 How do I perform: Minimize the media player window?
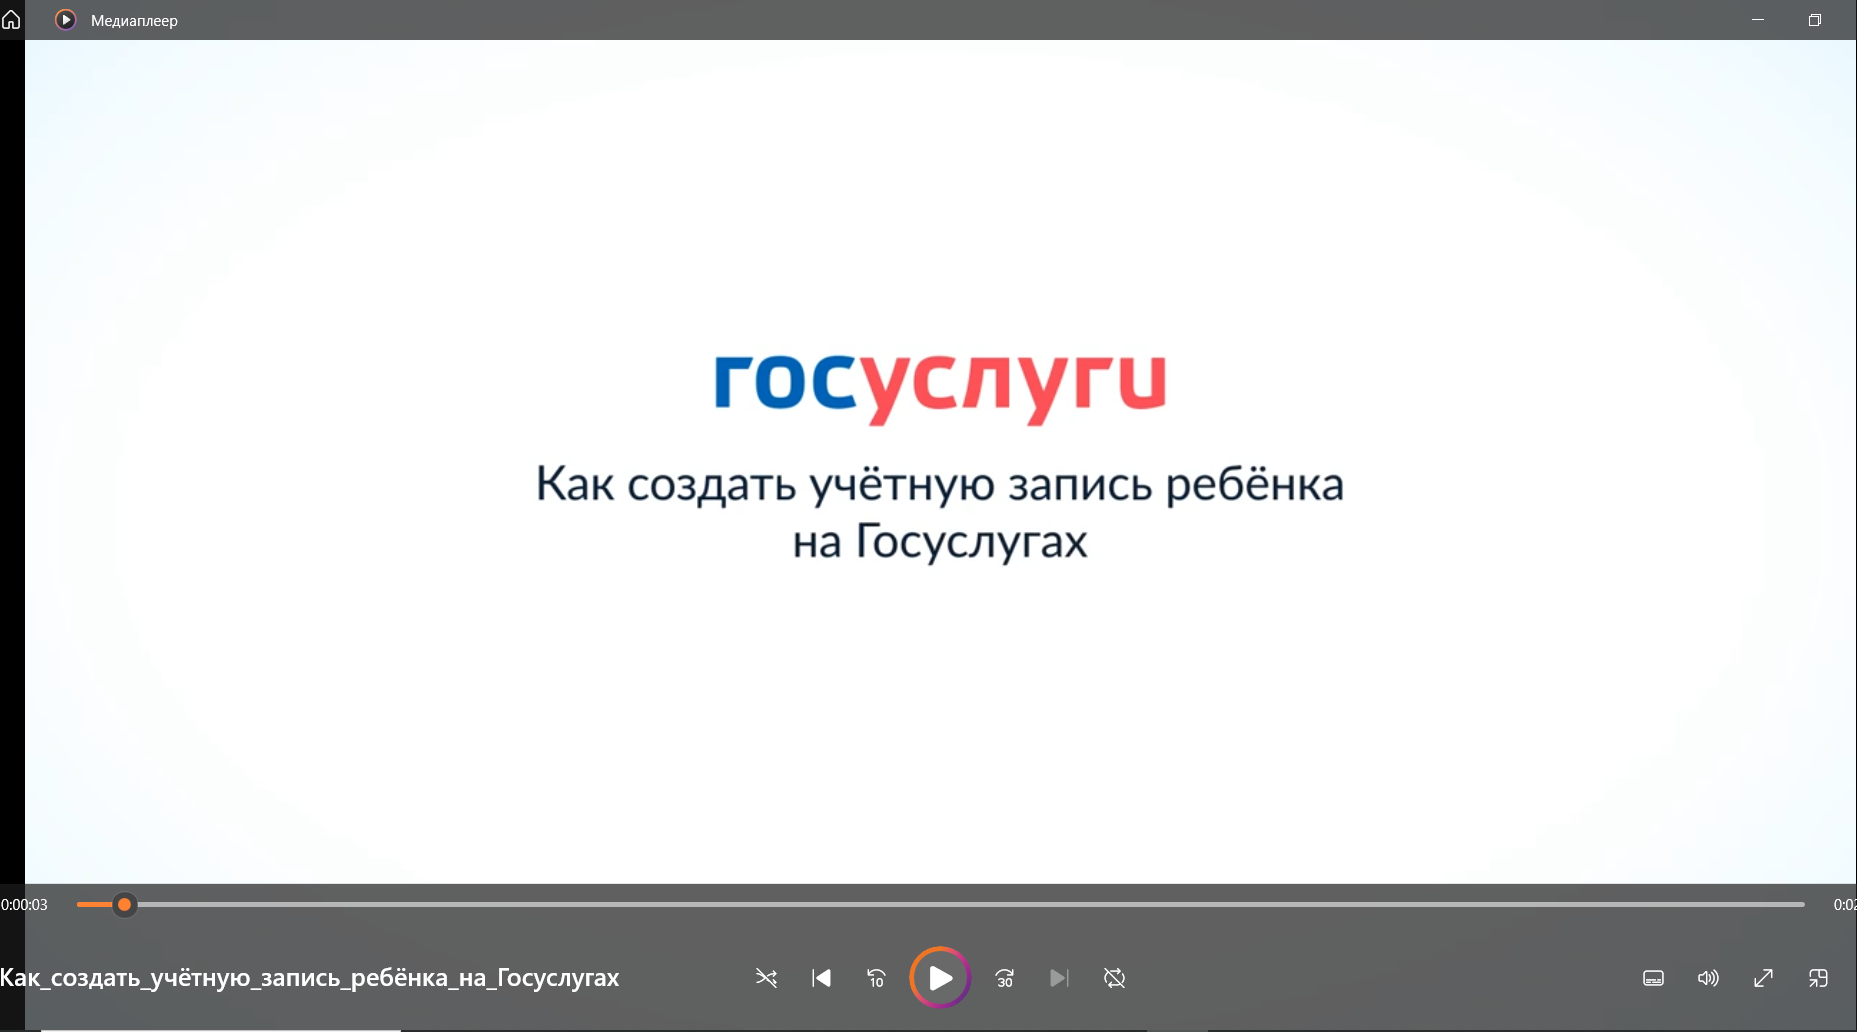[1758, 20]
